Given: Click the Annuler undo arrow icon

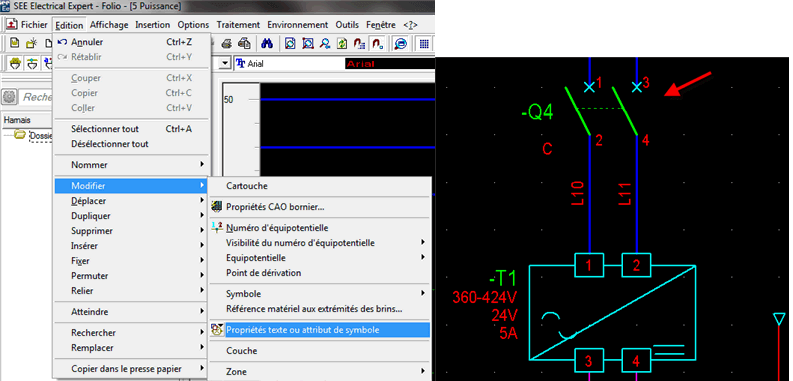Looking at the screenshot, I should pyautogui.click(x=63, y=42).
